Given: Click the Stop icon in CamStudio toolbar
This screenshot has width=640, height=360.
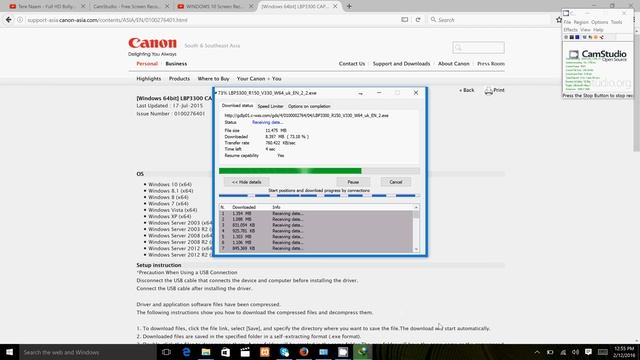Looking at the screenshot, I should pyautogui.click(x=577, y=37).
